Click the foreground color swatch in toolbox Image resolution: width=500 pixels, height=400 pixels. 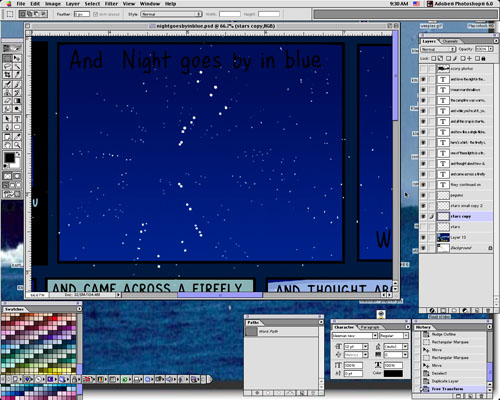(x=9, y=158)
